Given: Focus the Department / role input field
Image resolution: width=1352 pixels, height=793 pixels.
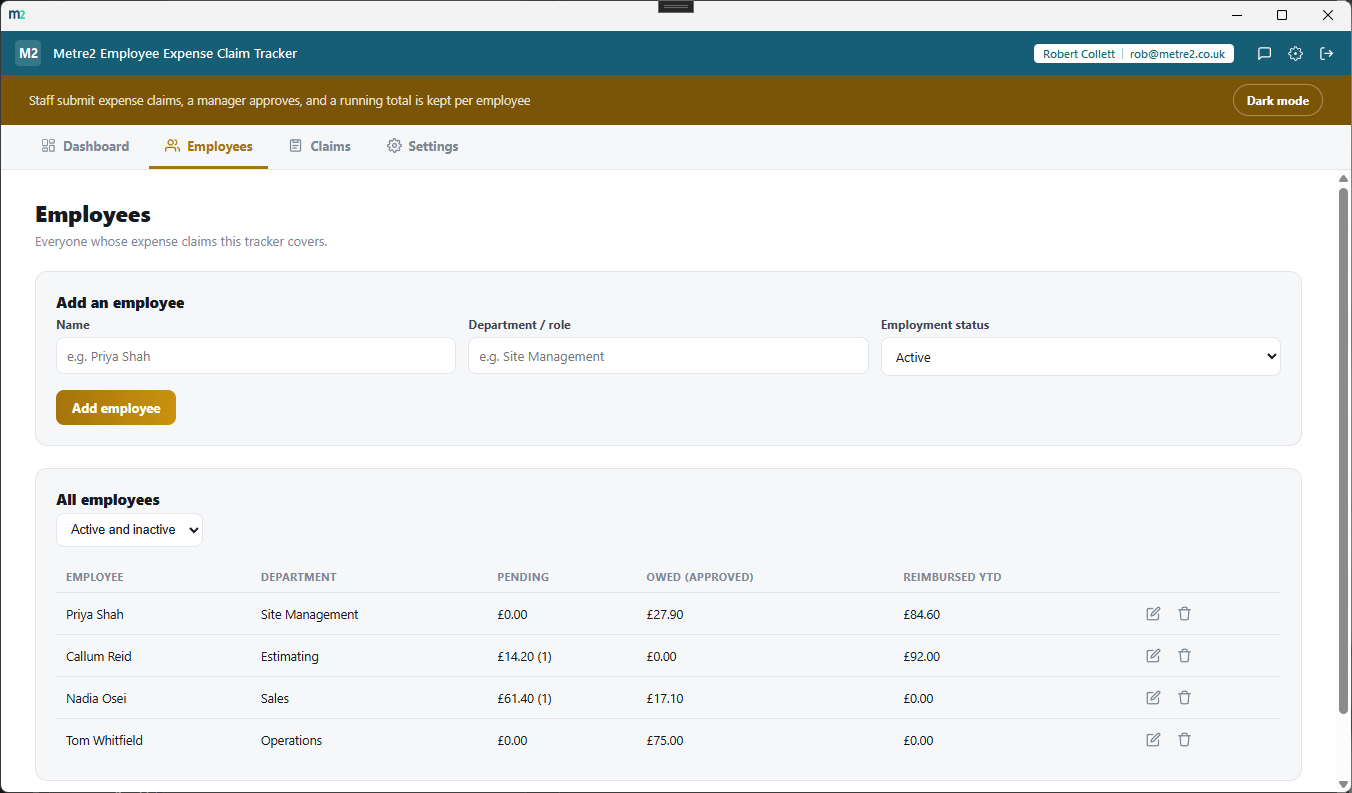Looking at the screenshot, I should (x=668, y=356).
